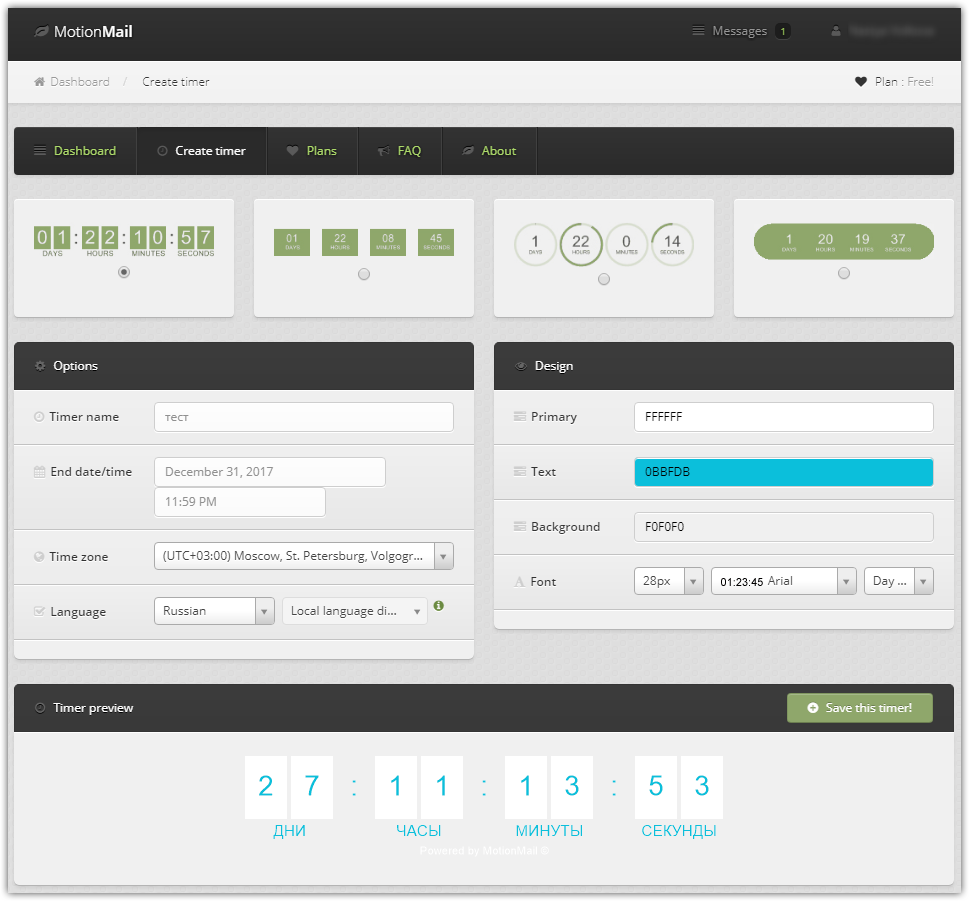The height and width of the screenshot is (901, 969).
Task: Click the cyan Text color field
Action: tap(783, 472)
